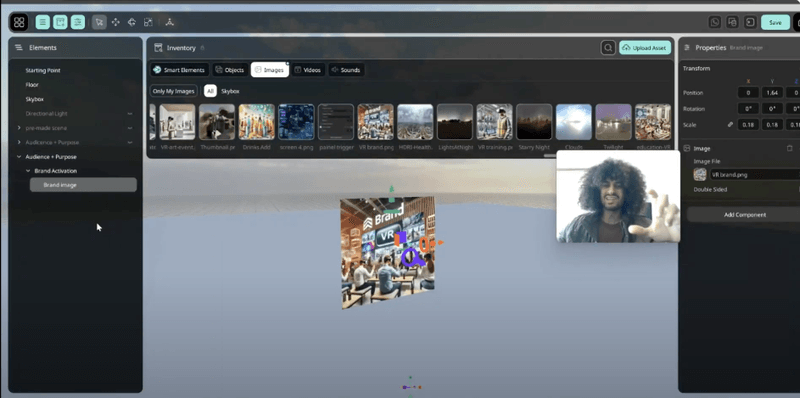Viewport: 800px width, 398px height.
Task: Toggle the Properties panel toolbar button
Action: [78, 22]
